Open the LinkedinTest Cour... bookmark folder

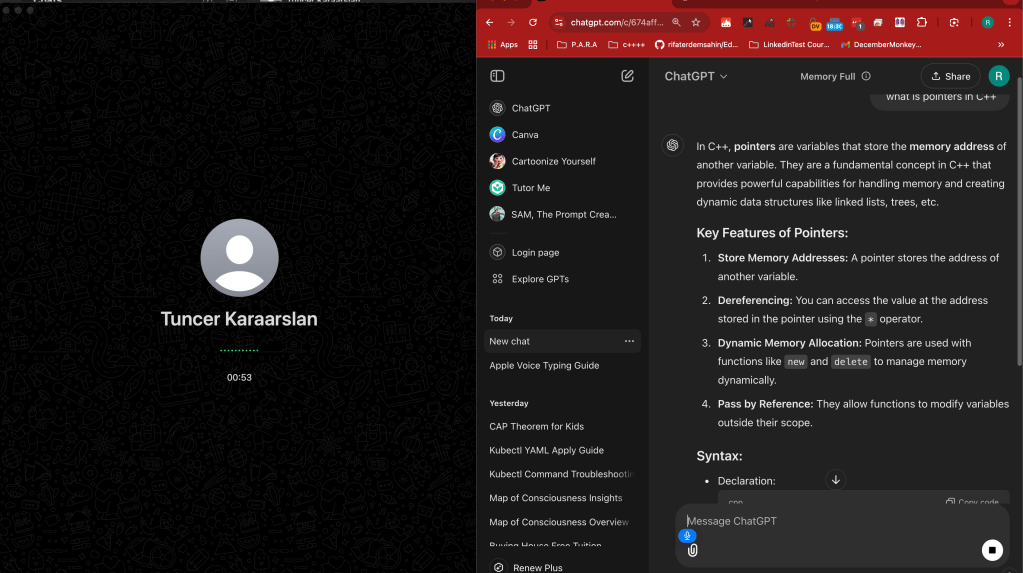click(789, 44)
